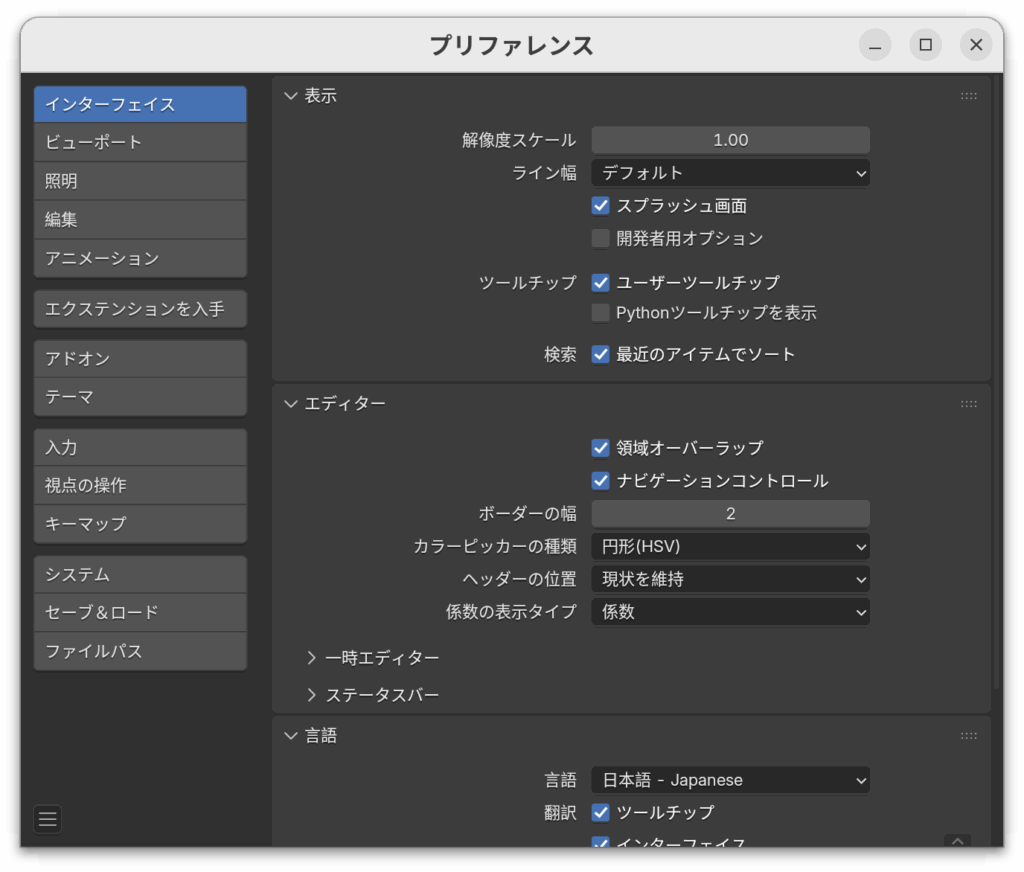Switch to the アニメーション tab
Image resolution: width=1024 pixels, height=872 pixels.
click(140, 259)
